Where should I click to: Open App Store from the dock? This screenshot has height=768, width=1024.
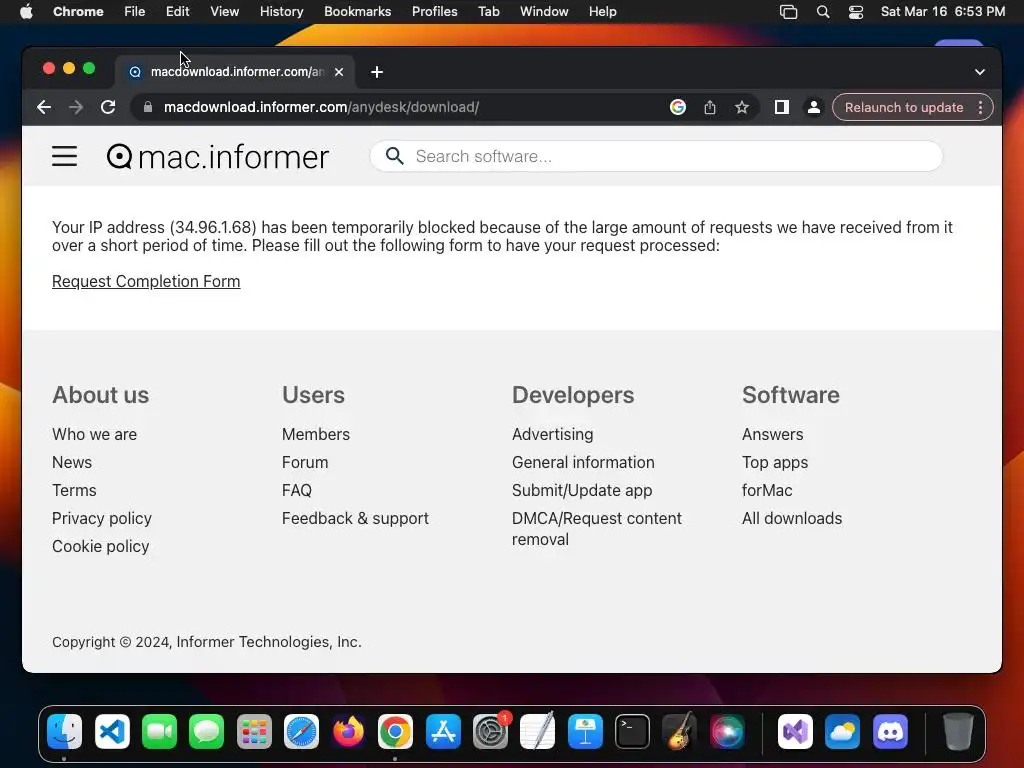(443, 731)
